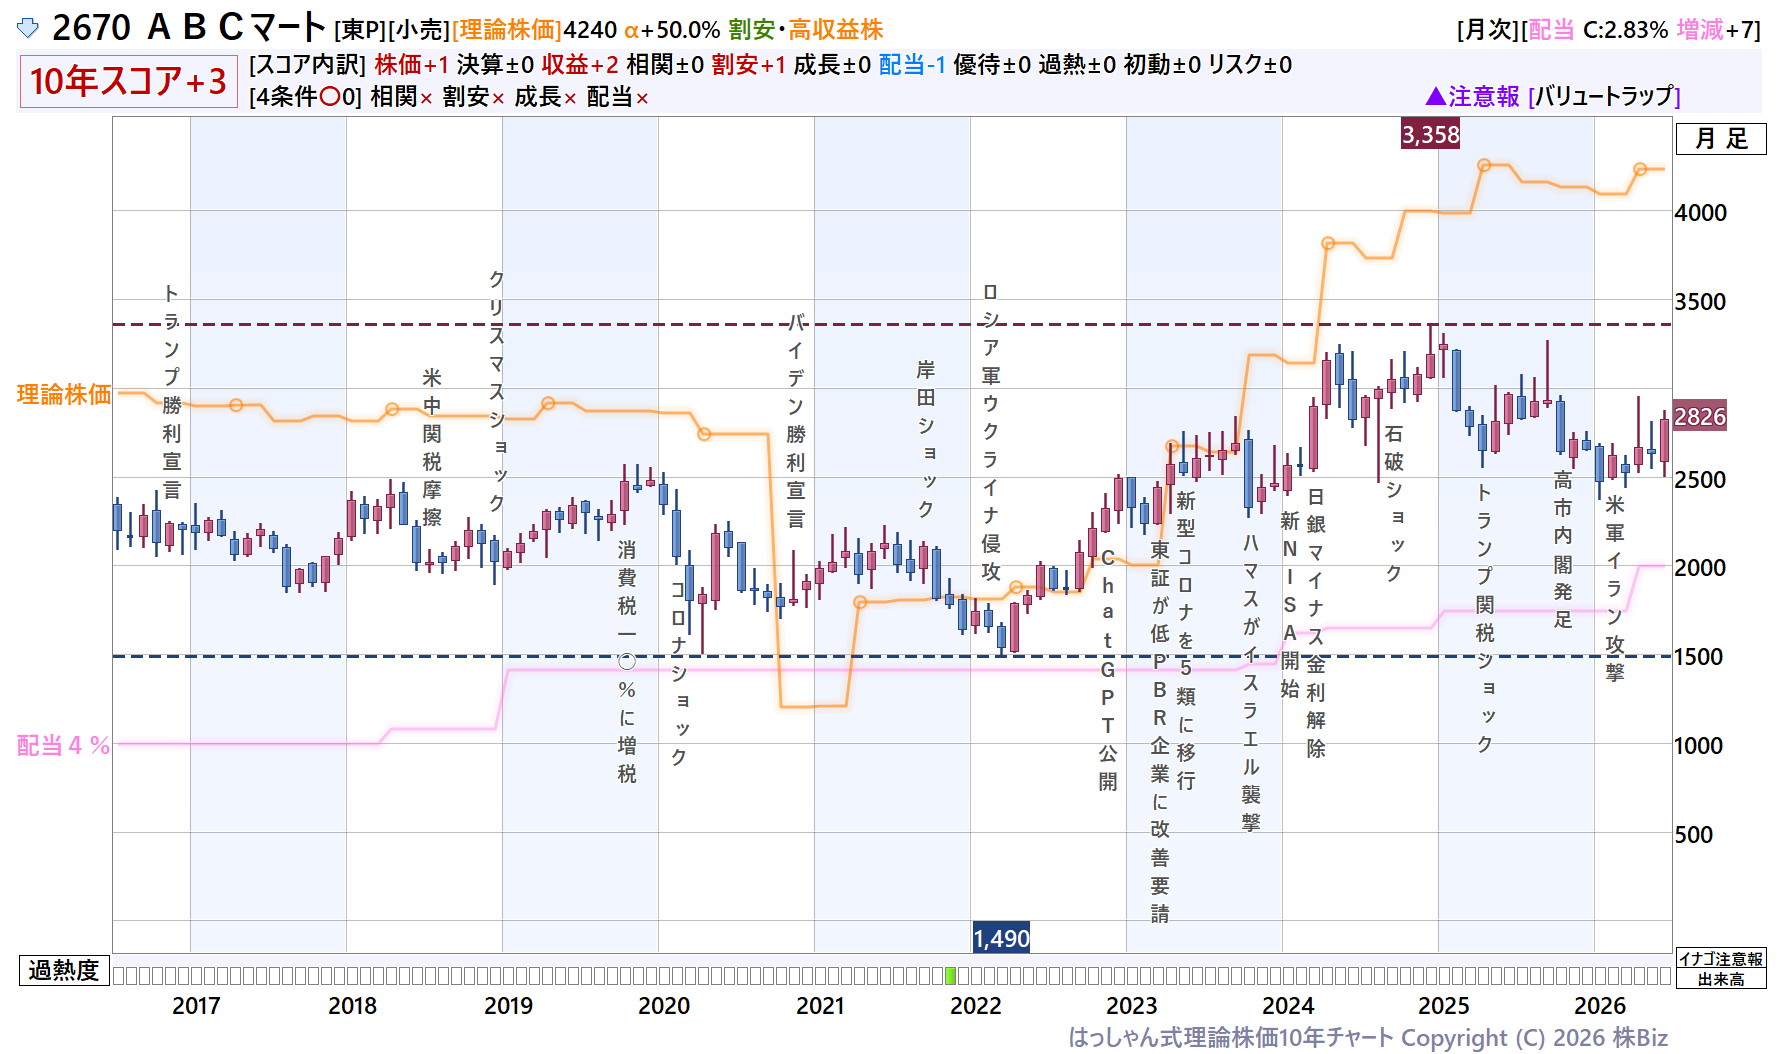Click the 2826 current price tag
1780x1054 pixels.
point(1700,416)
